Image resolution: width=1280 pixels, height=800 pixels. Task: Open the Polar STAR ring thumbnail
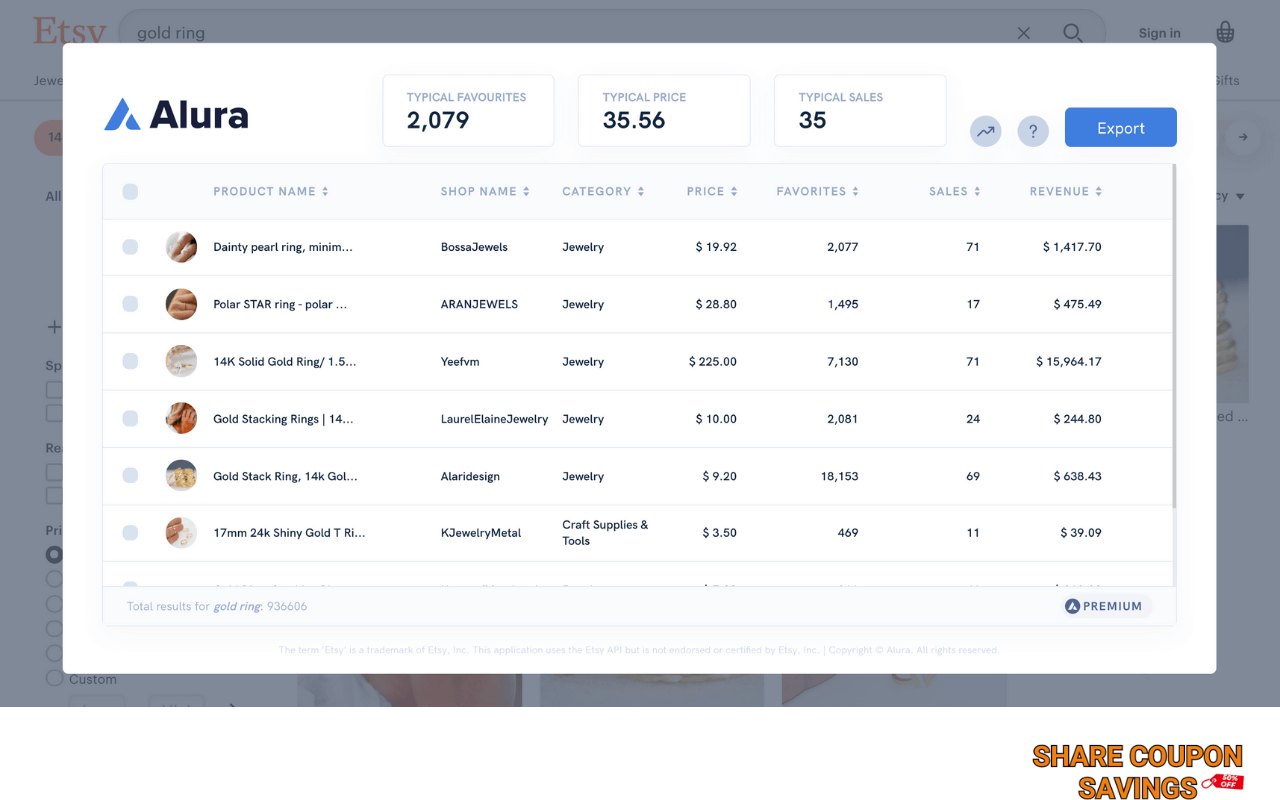pos(181,304)
